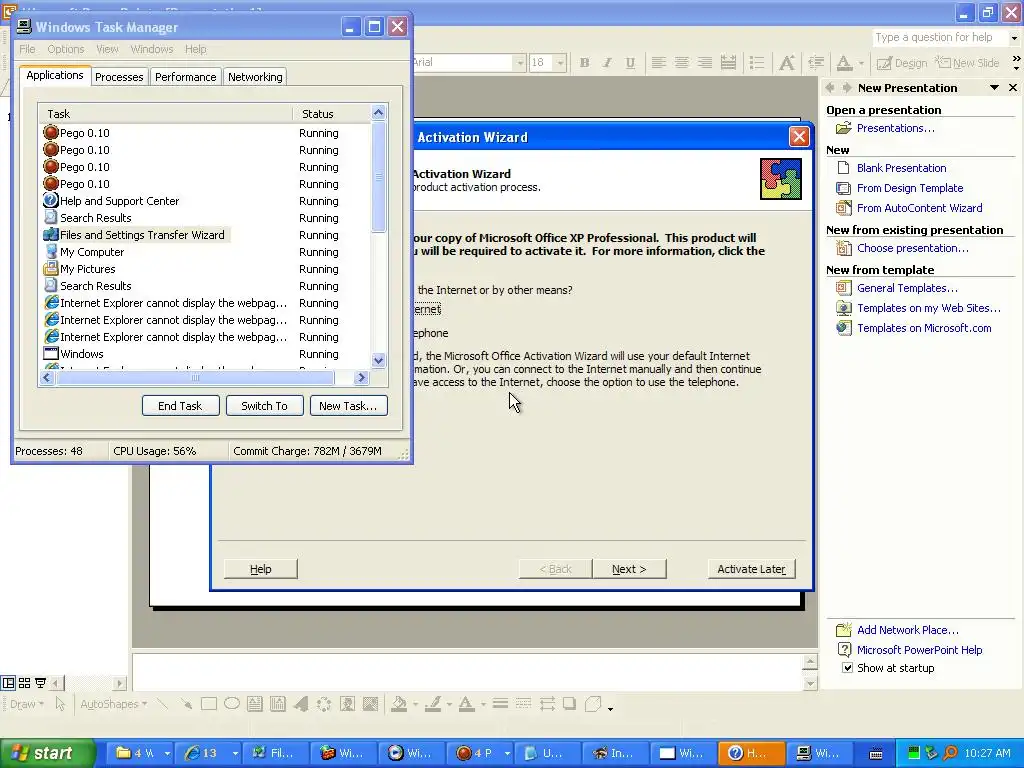Click the Windows Start button
The image size is (1024, 768).
(47, 753)
